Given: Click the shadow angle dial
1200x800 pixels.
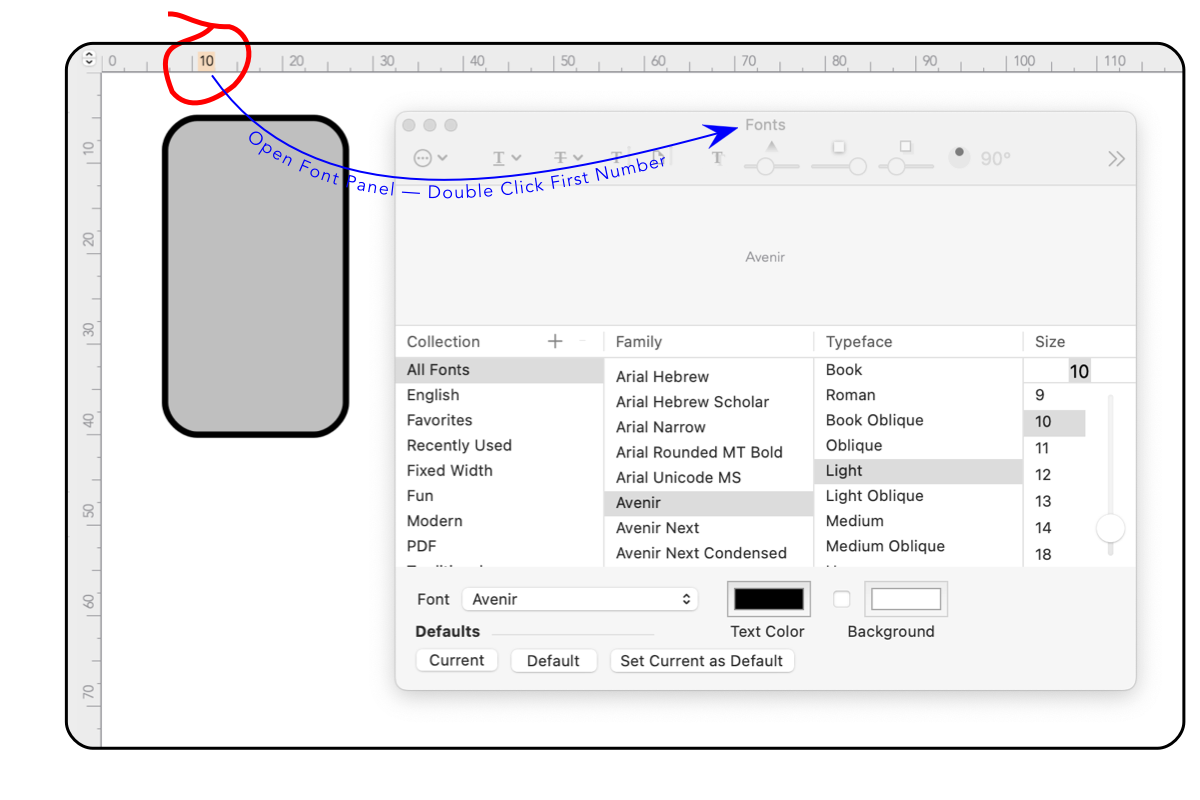Looking at the screenshot, I should pos(959,158).
